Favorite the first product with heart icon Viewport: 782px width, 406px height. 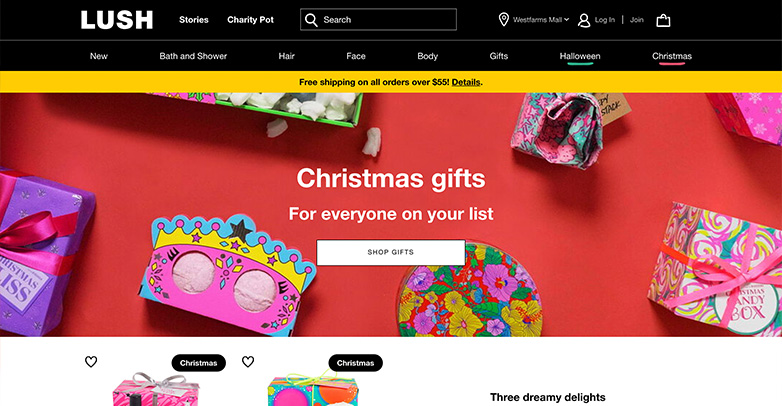(x=91, y=362)
